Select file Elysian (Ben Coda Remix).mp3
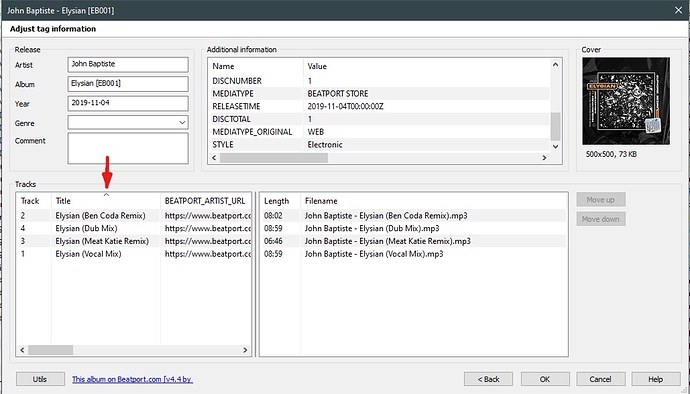690x394 pixels. click(386, 216)
